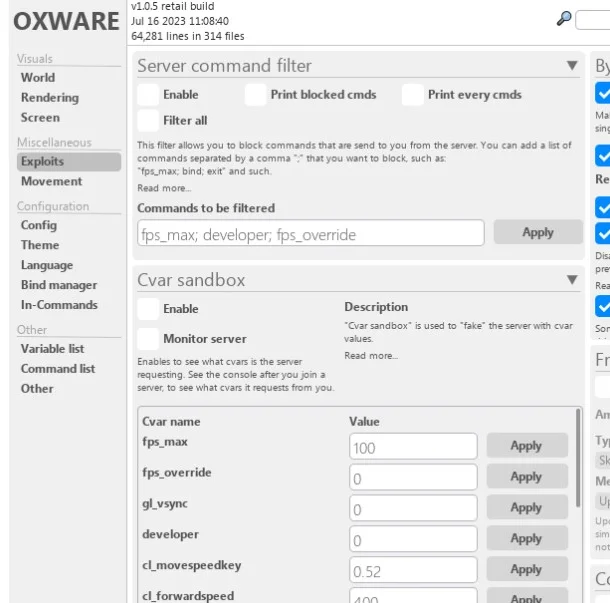Screen dimensions: 610x603
Task: Go to the Movement tab
Action: [51, 181]
